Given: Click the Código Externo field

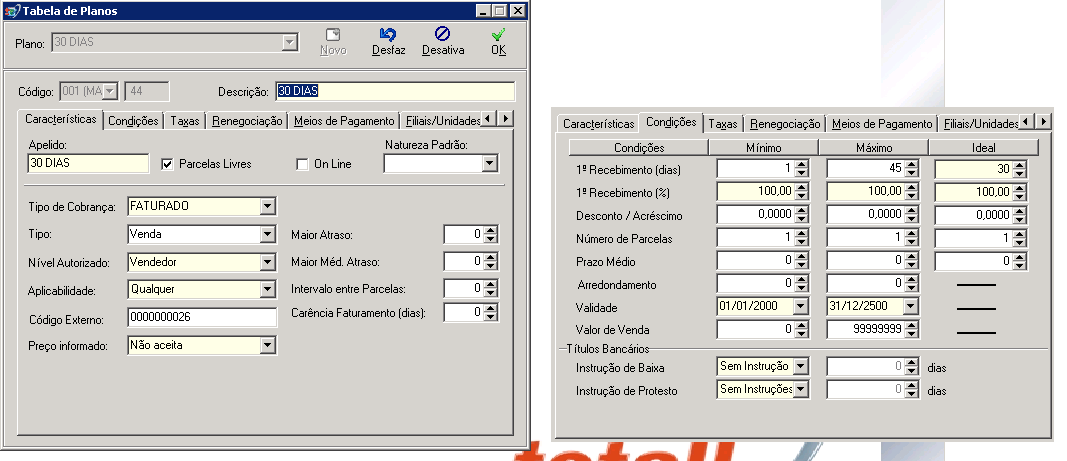Looking at the screenshot, I should click(x=202, y=317).
